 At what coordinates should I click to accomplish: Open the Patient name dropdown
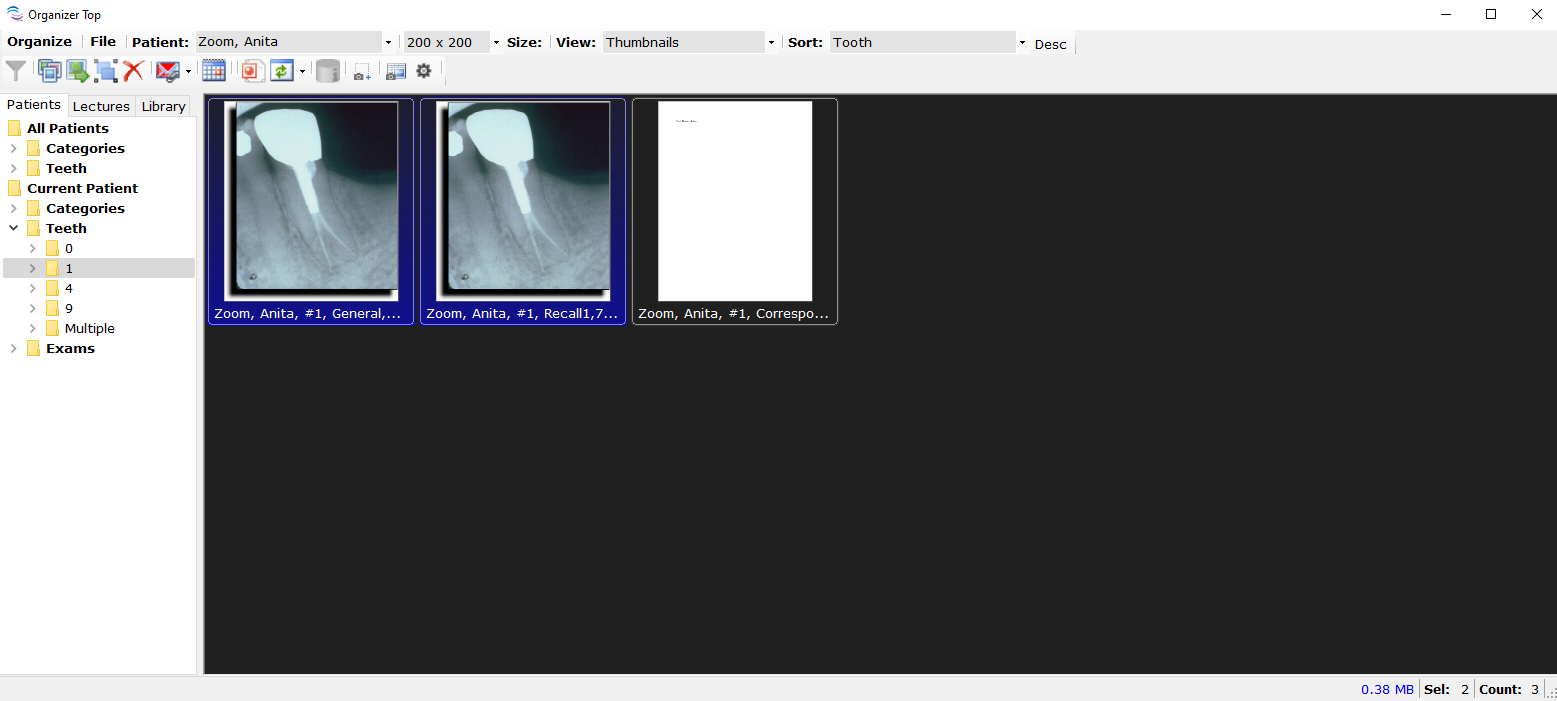point(388,43)
